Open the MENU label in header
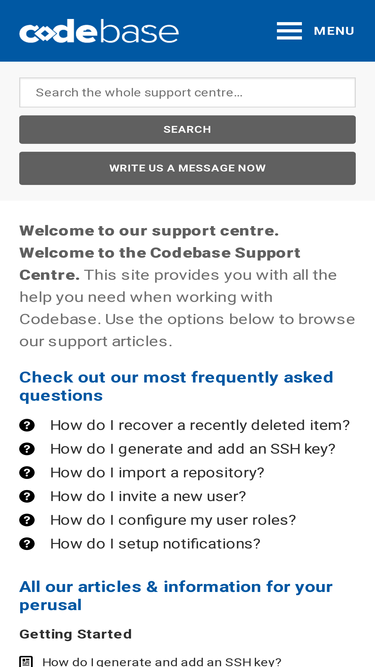This screenshot has width=375, height=667. pyautogui.click(x=334, y=31)
